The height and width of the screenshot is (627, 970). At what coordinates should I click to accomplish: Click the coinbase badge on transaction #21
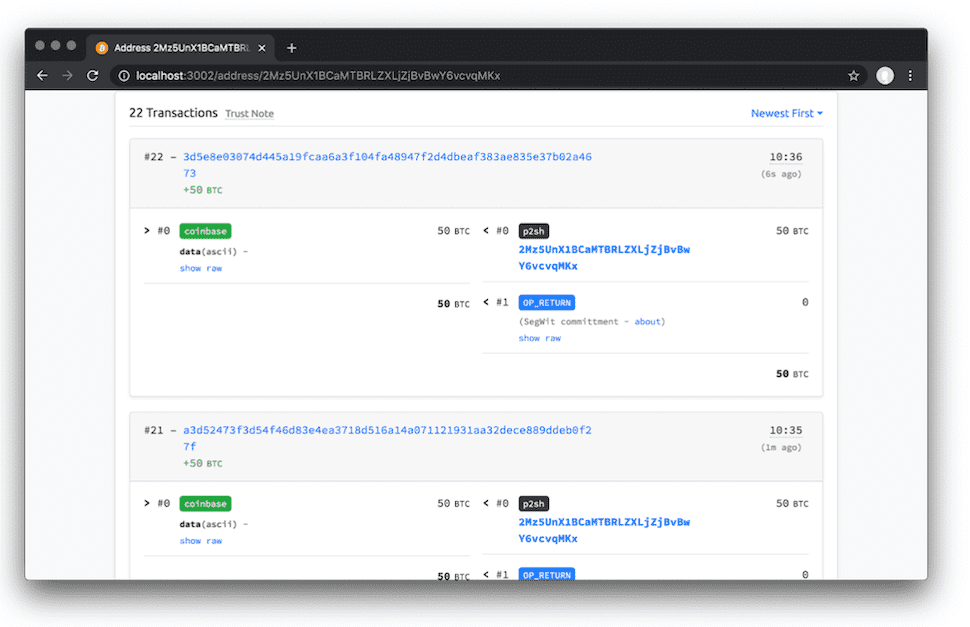pyautogui.click(x=205, y=503)
